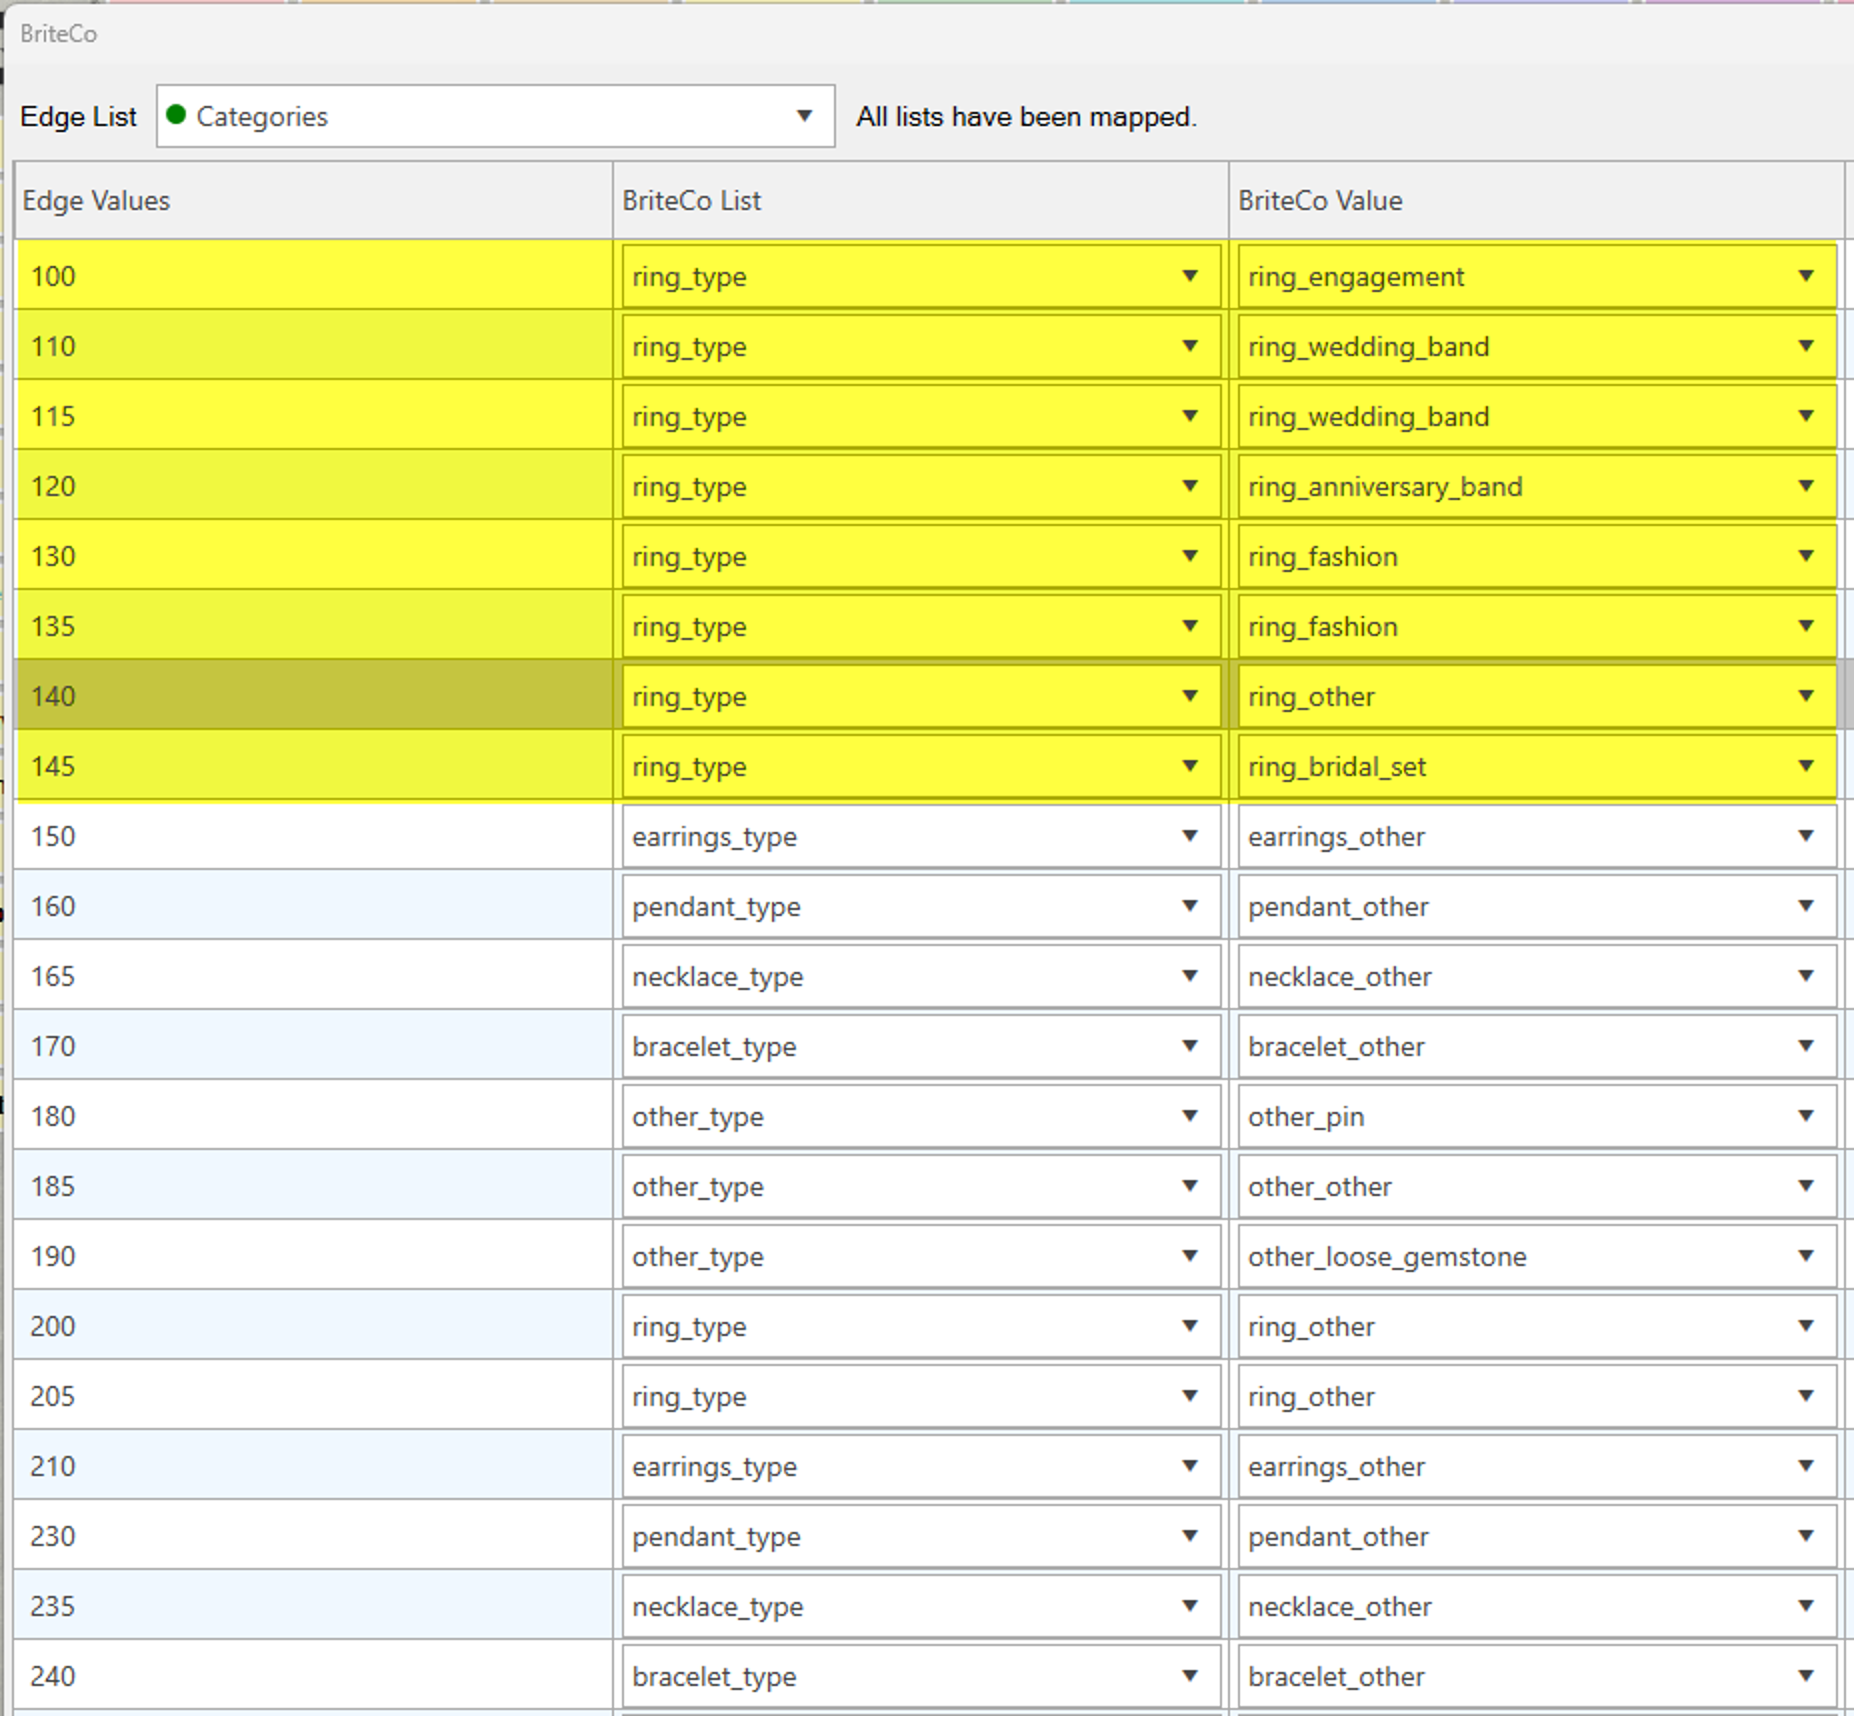The width and height of the screenshot is (1854, 1716).
Task: Select the Edge Values cell 120
Action: point(312,486)
